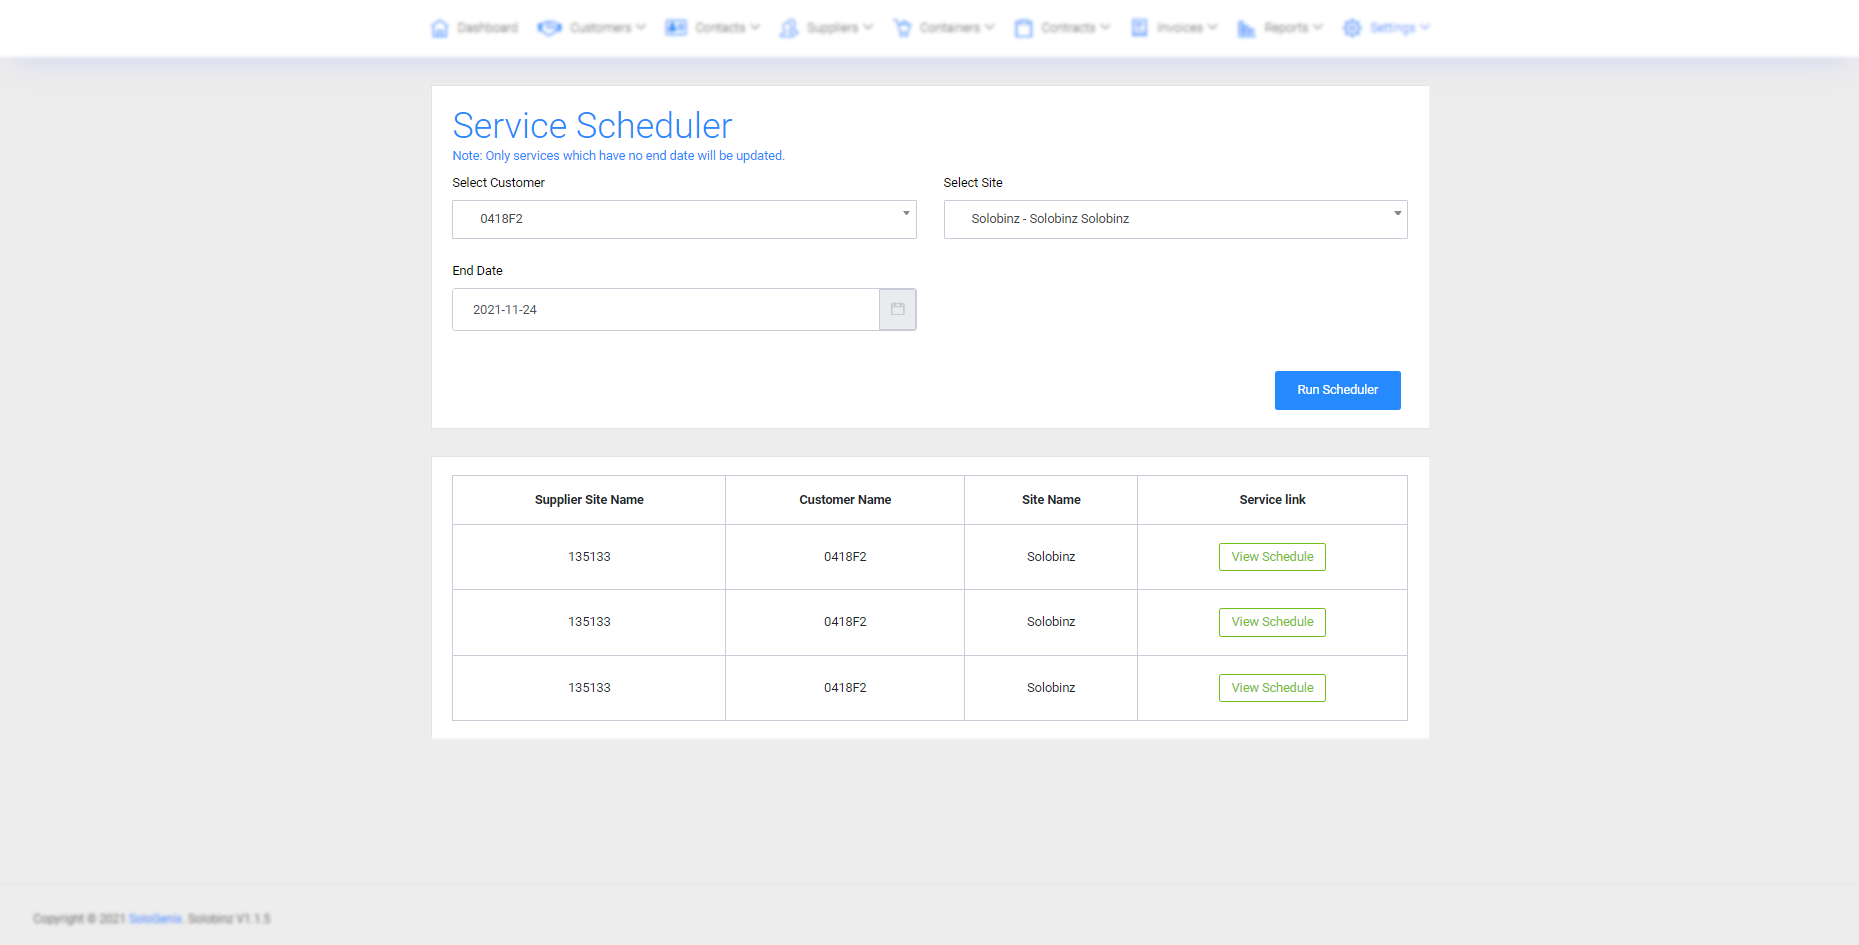
Task: Click the Suppliers person icon
Action: (789, 28)
